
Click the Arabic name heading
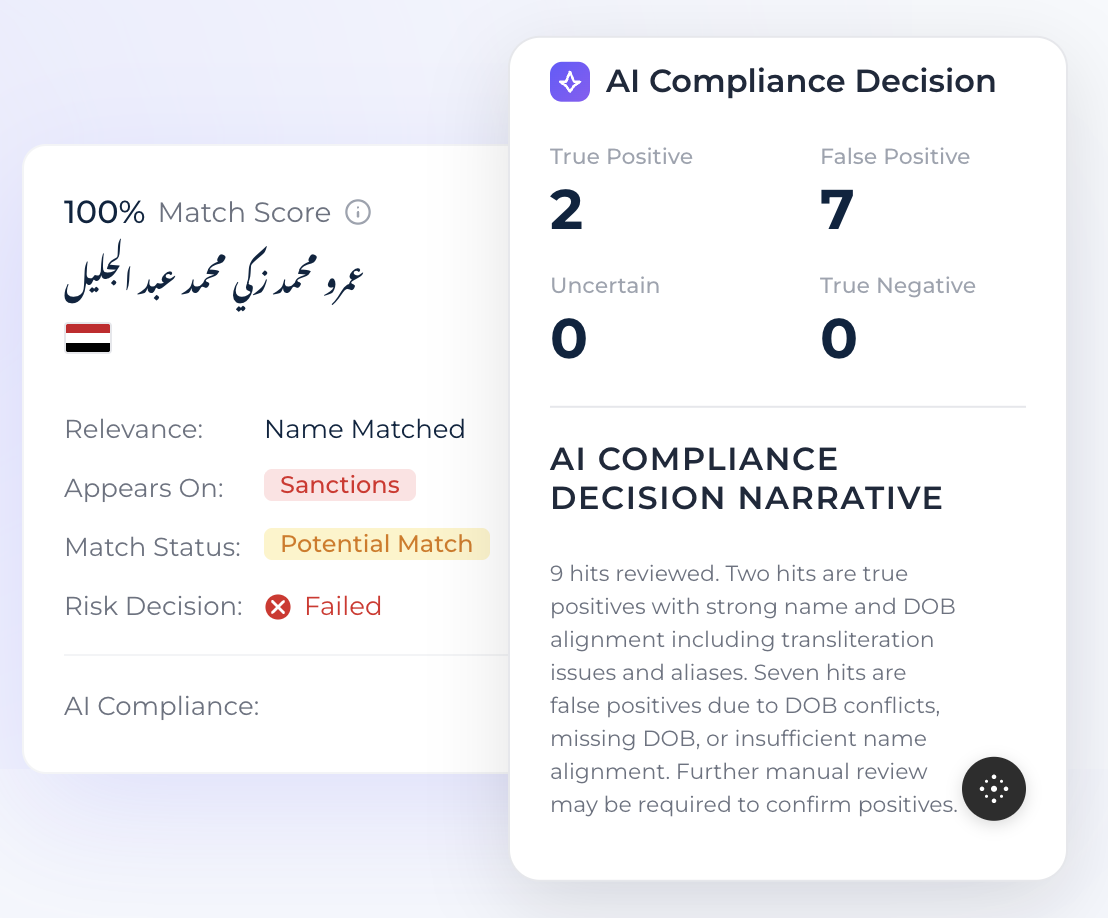(212, 273)
